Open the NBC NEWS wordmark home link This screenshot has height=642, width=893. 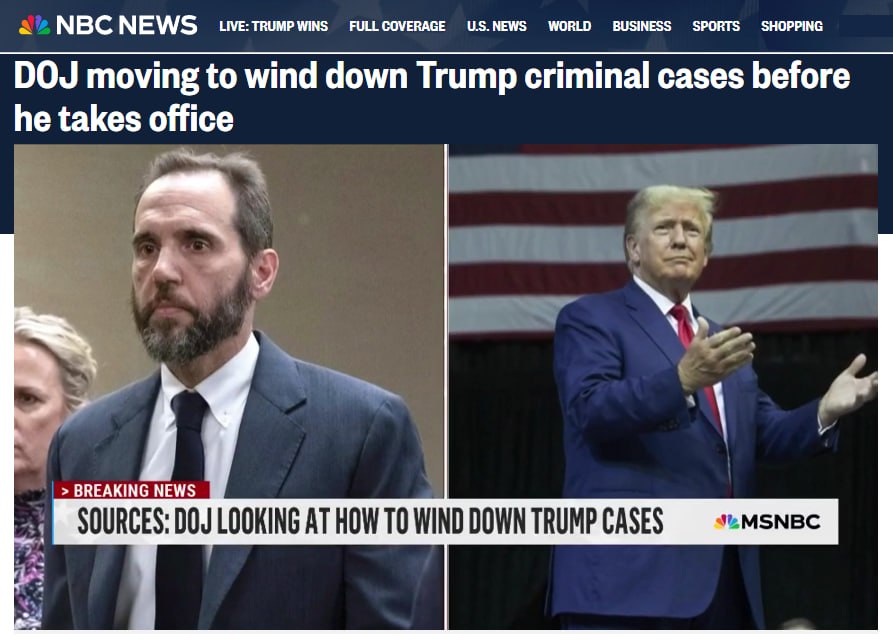tap(126, 26)
